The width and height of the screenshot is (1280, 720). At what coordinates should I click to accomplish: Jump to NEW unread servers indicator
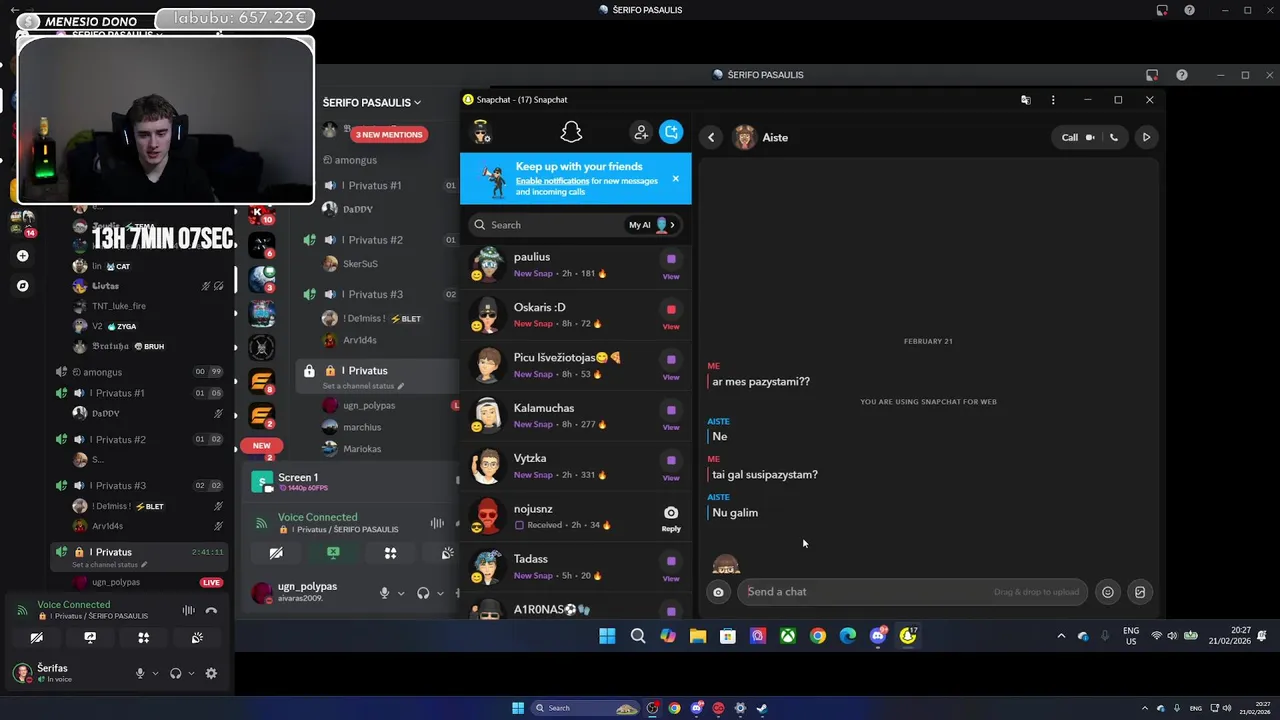click(x=261, y=445)
